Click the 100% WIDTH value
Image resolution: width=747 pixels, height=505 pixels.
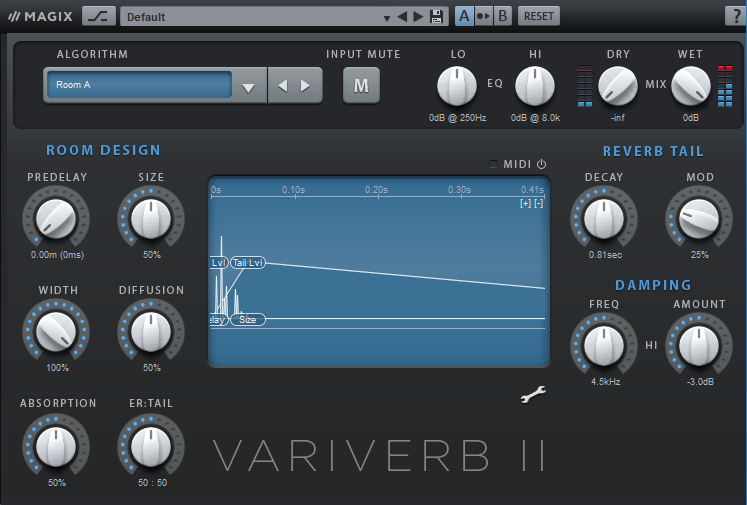(x=57, y=368)
